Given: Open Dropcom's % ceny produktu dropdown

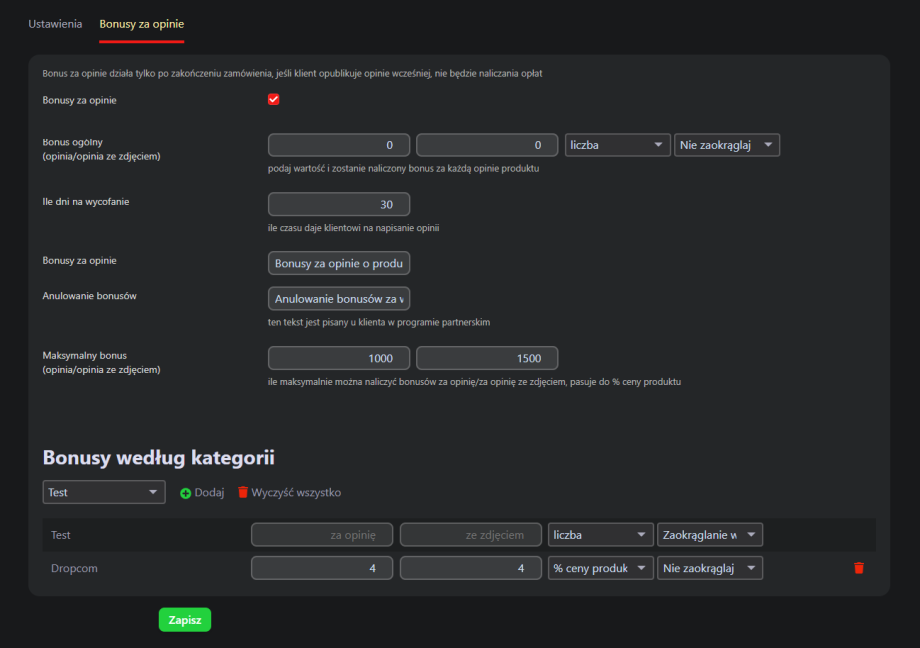Looking at the screenshot, I should tap(600, 568).
